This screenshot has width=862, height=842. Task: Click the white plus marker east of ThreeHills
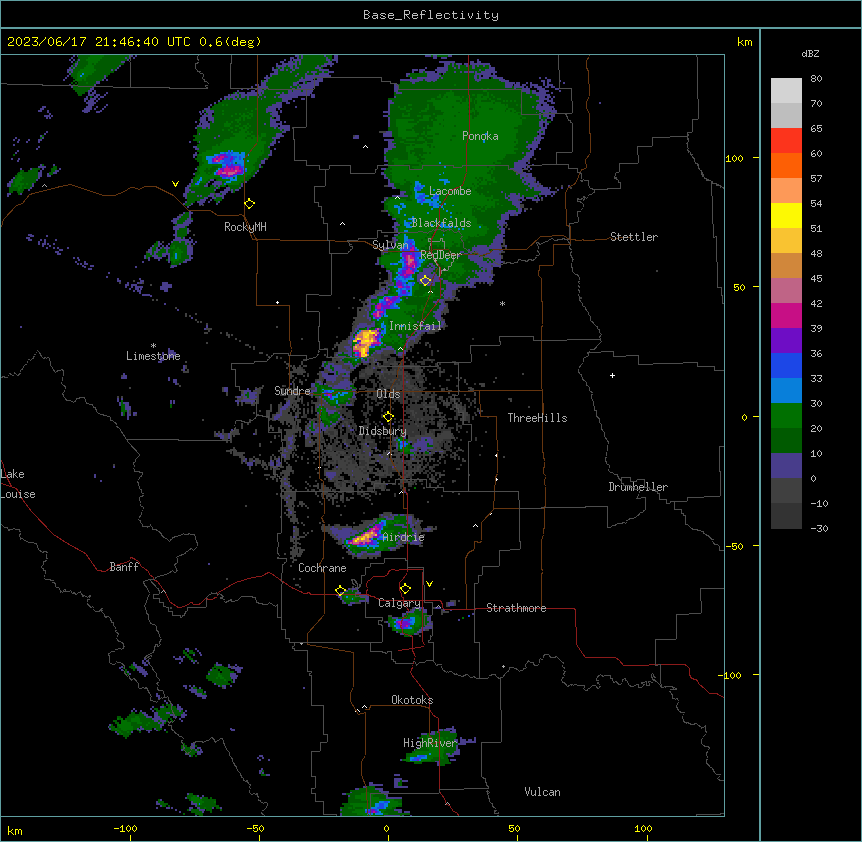tap(612, 375)
